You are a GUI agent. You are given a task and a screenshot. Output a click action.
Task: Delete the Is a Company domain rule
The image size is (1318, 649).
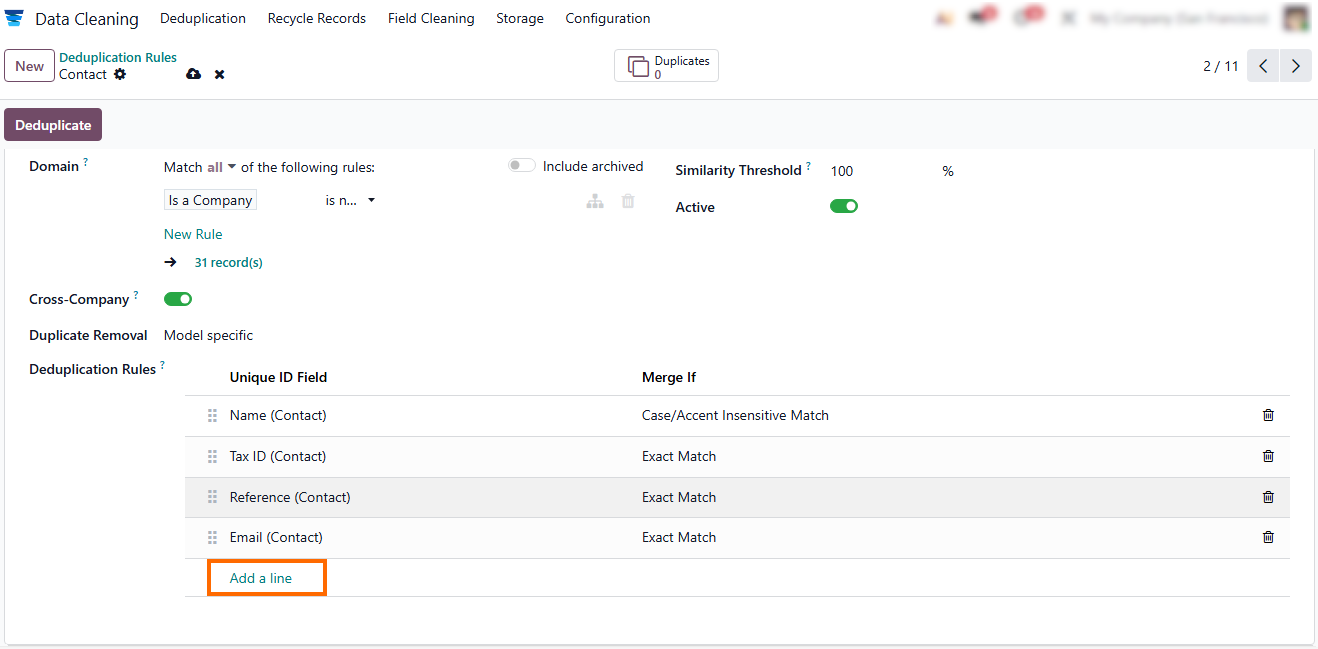click(x=628, y=201)
